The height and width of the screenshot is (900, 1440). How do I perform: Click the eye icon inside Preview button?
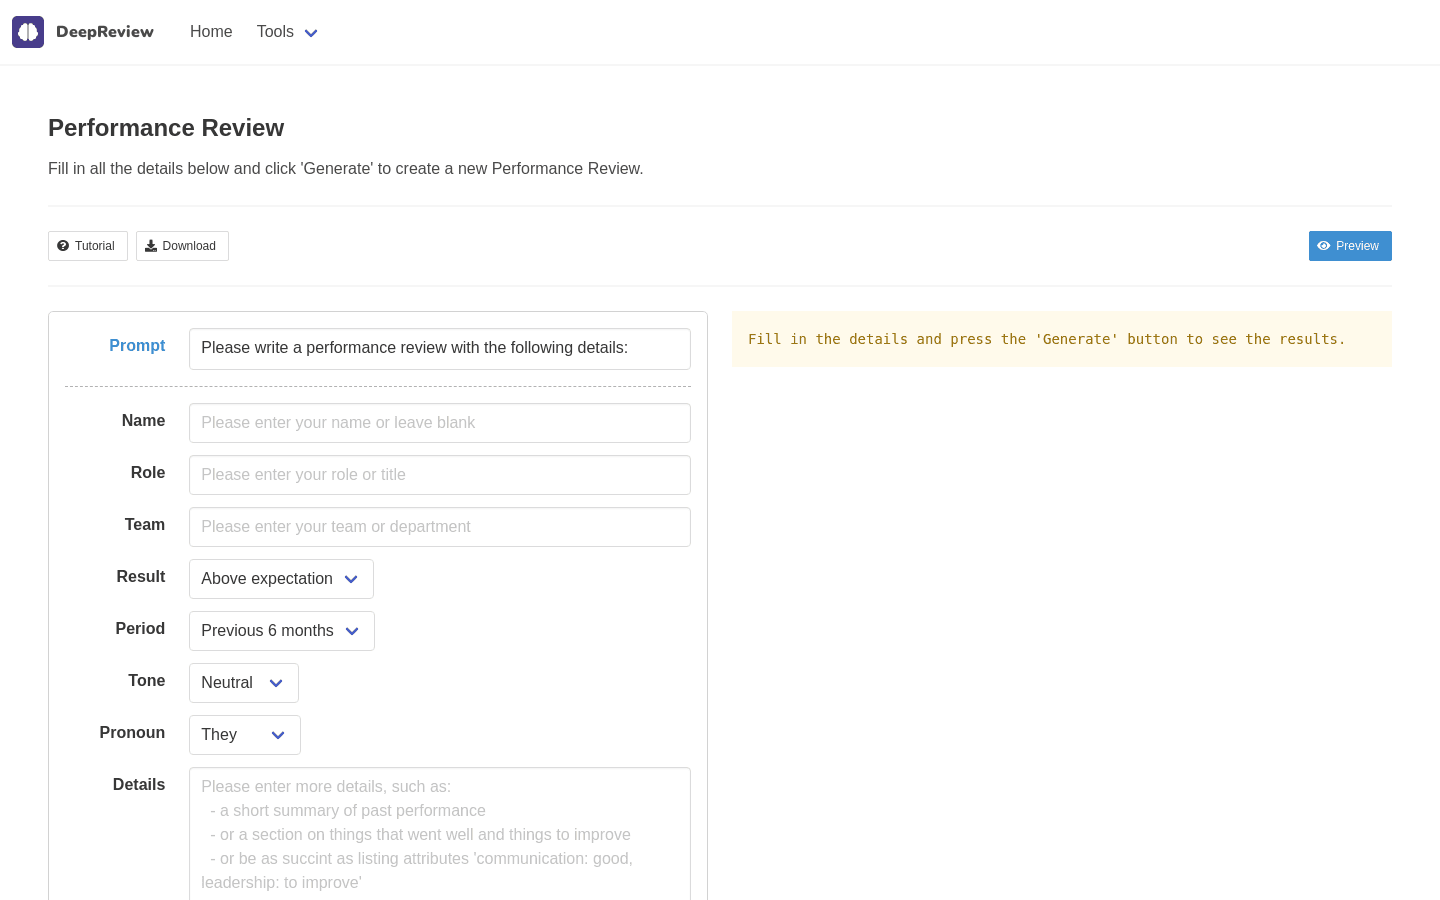(x=1323, y=245)
